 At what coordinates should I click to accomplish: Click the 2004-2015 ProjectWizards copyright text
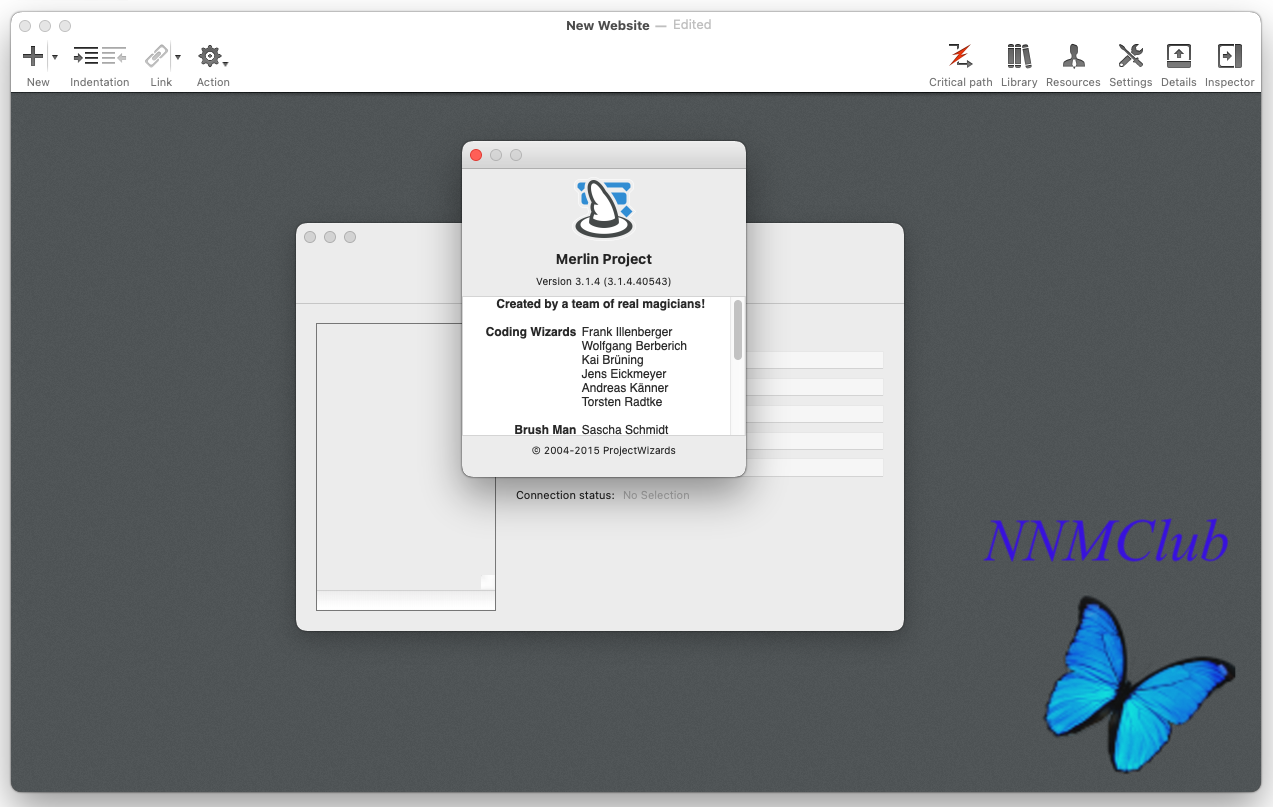pos(603,451)
